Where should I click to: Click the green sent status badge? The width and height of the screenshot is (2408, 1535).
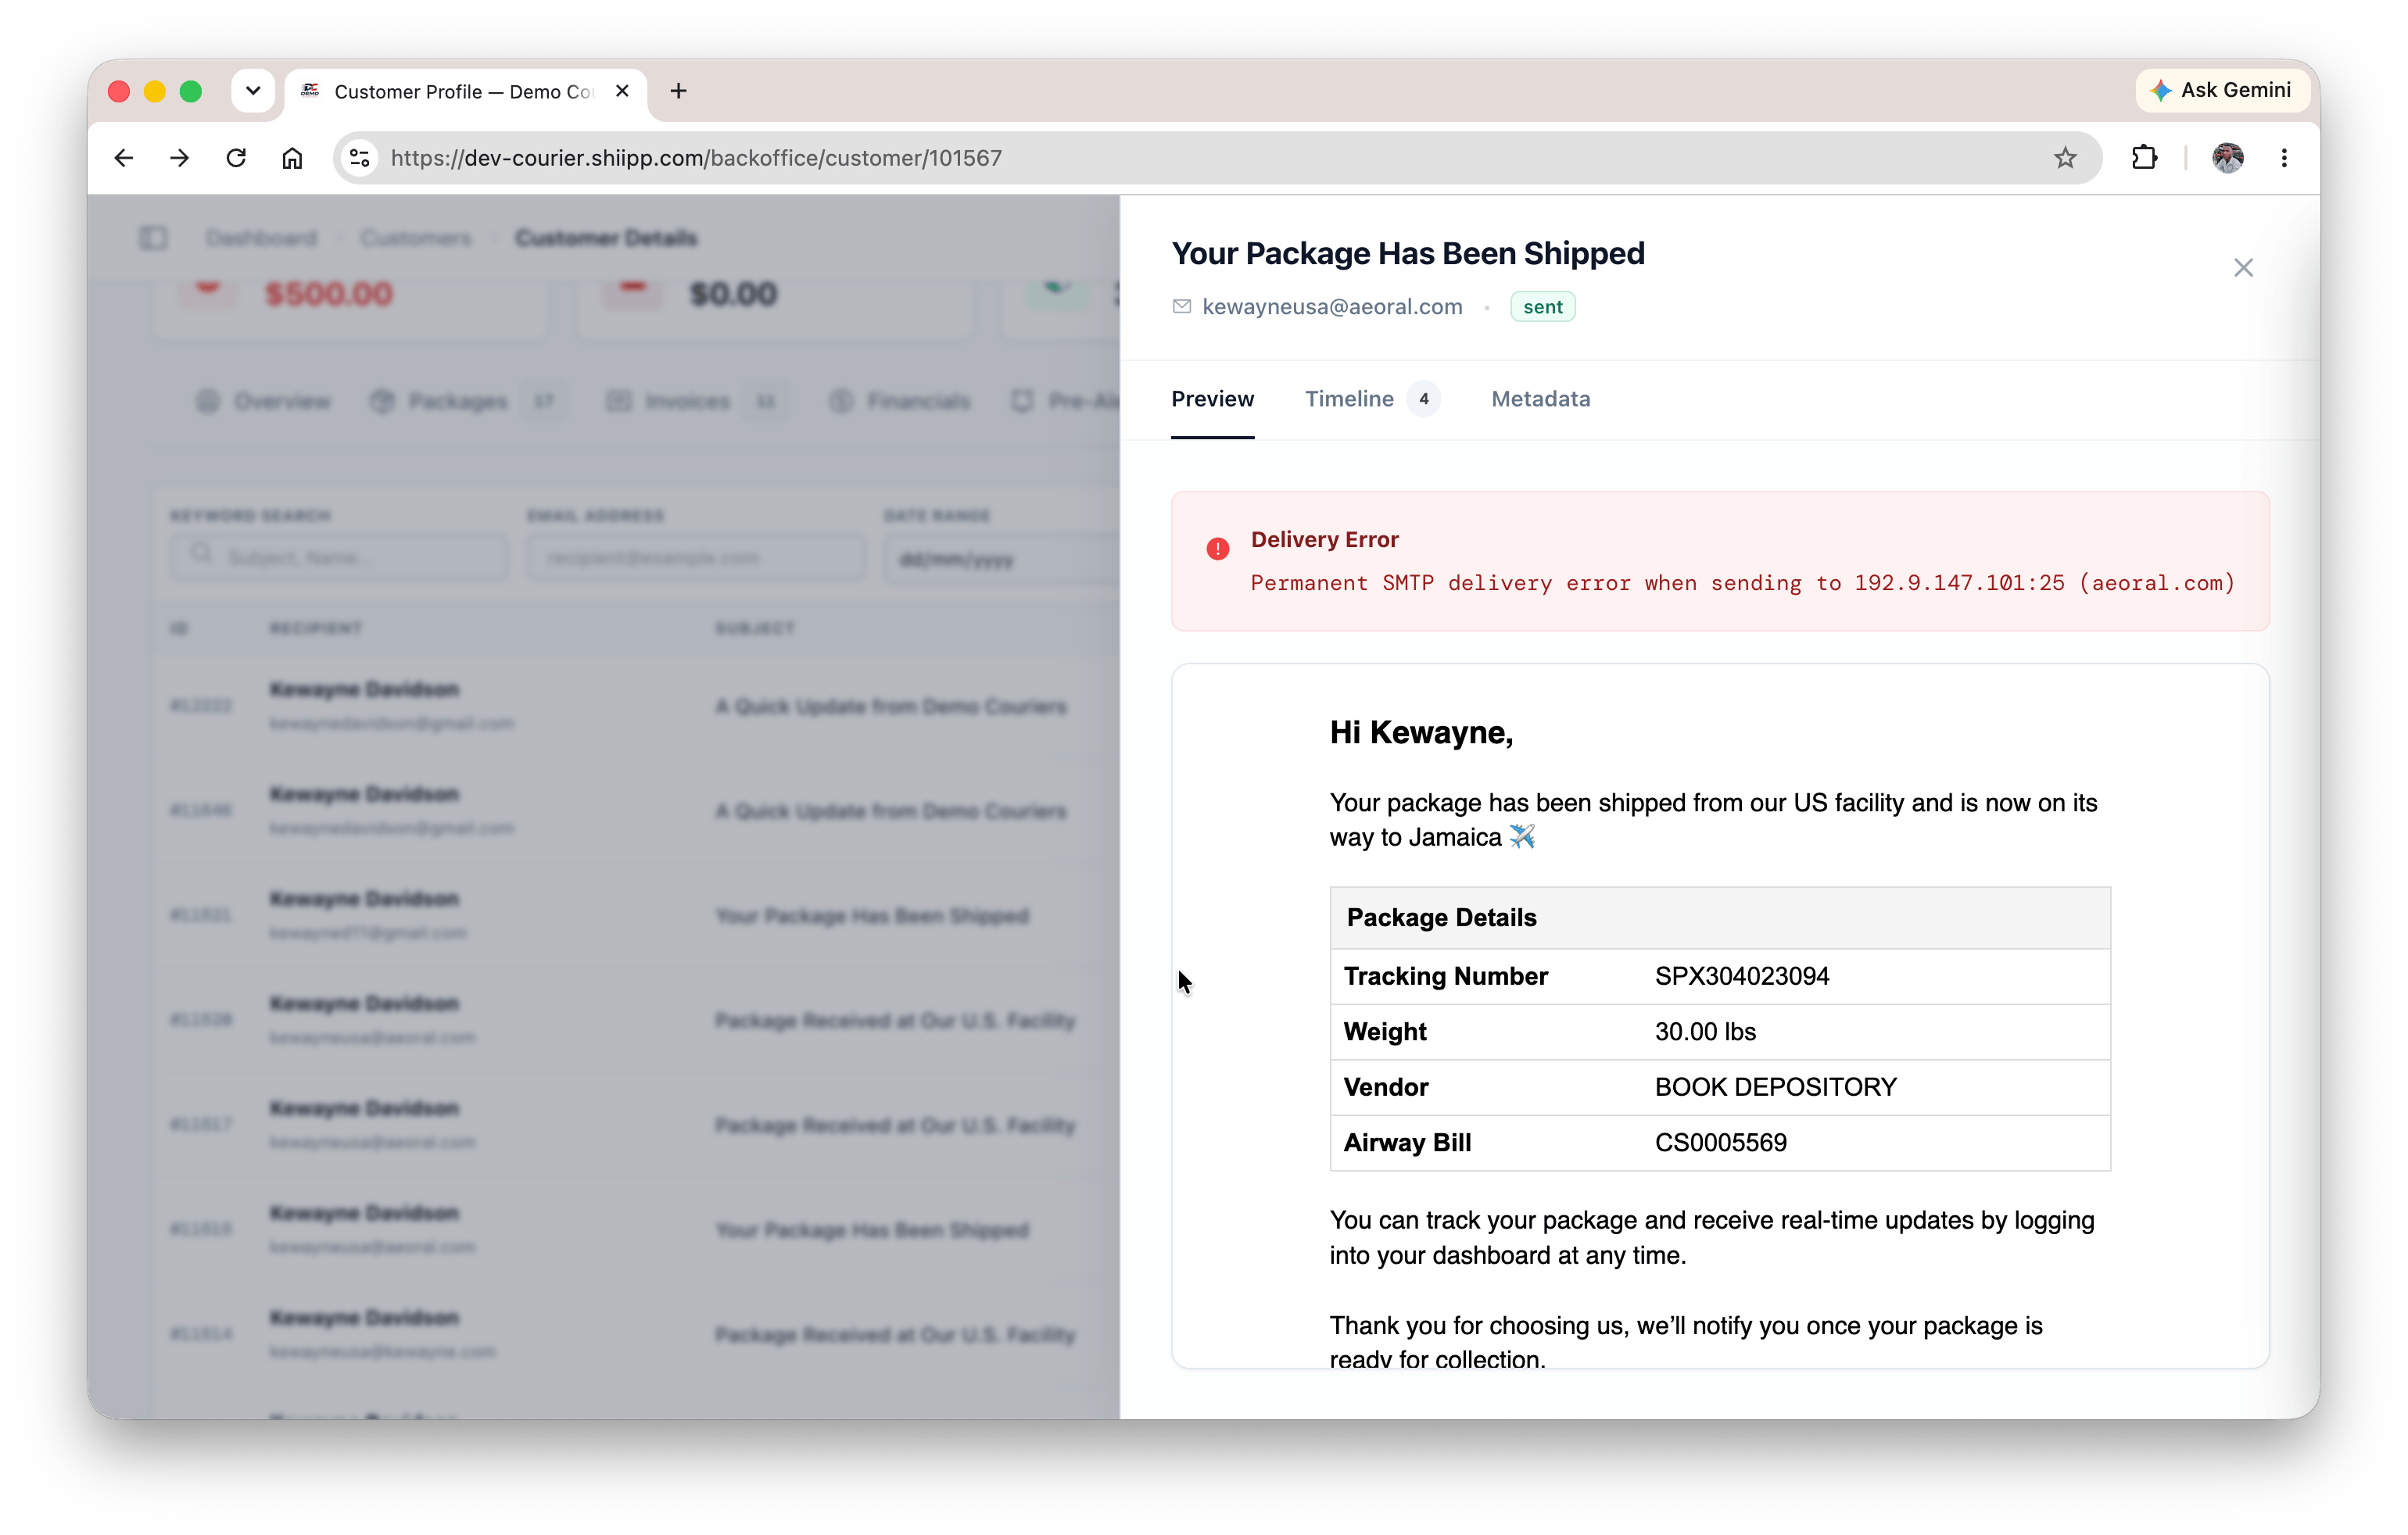click(1542, 307)
